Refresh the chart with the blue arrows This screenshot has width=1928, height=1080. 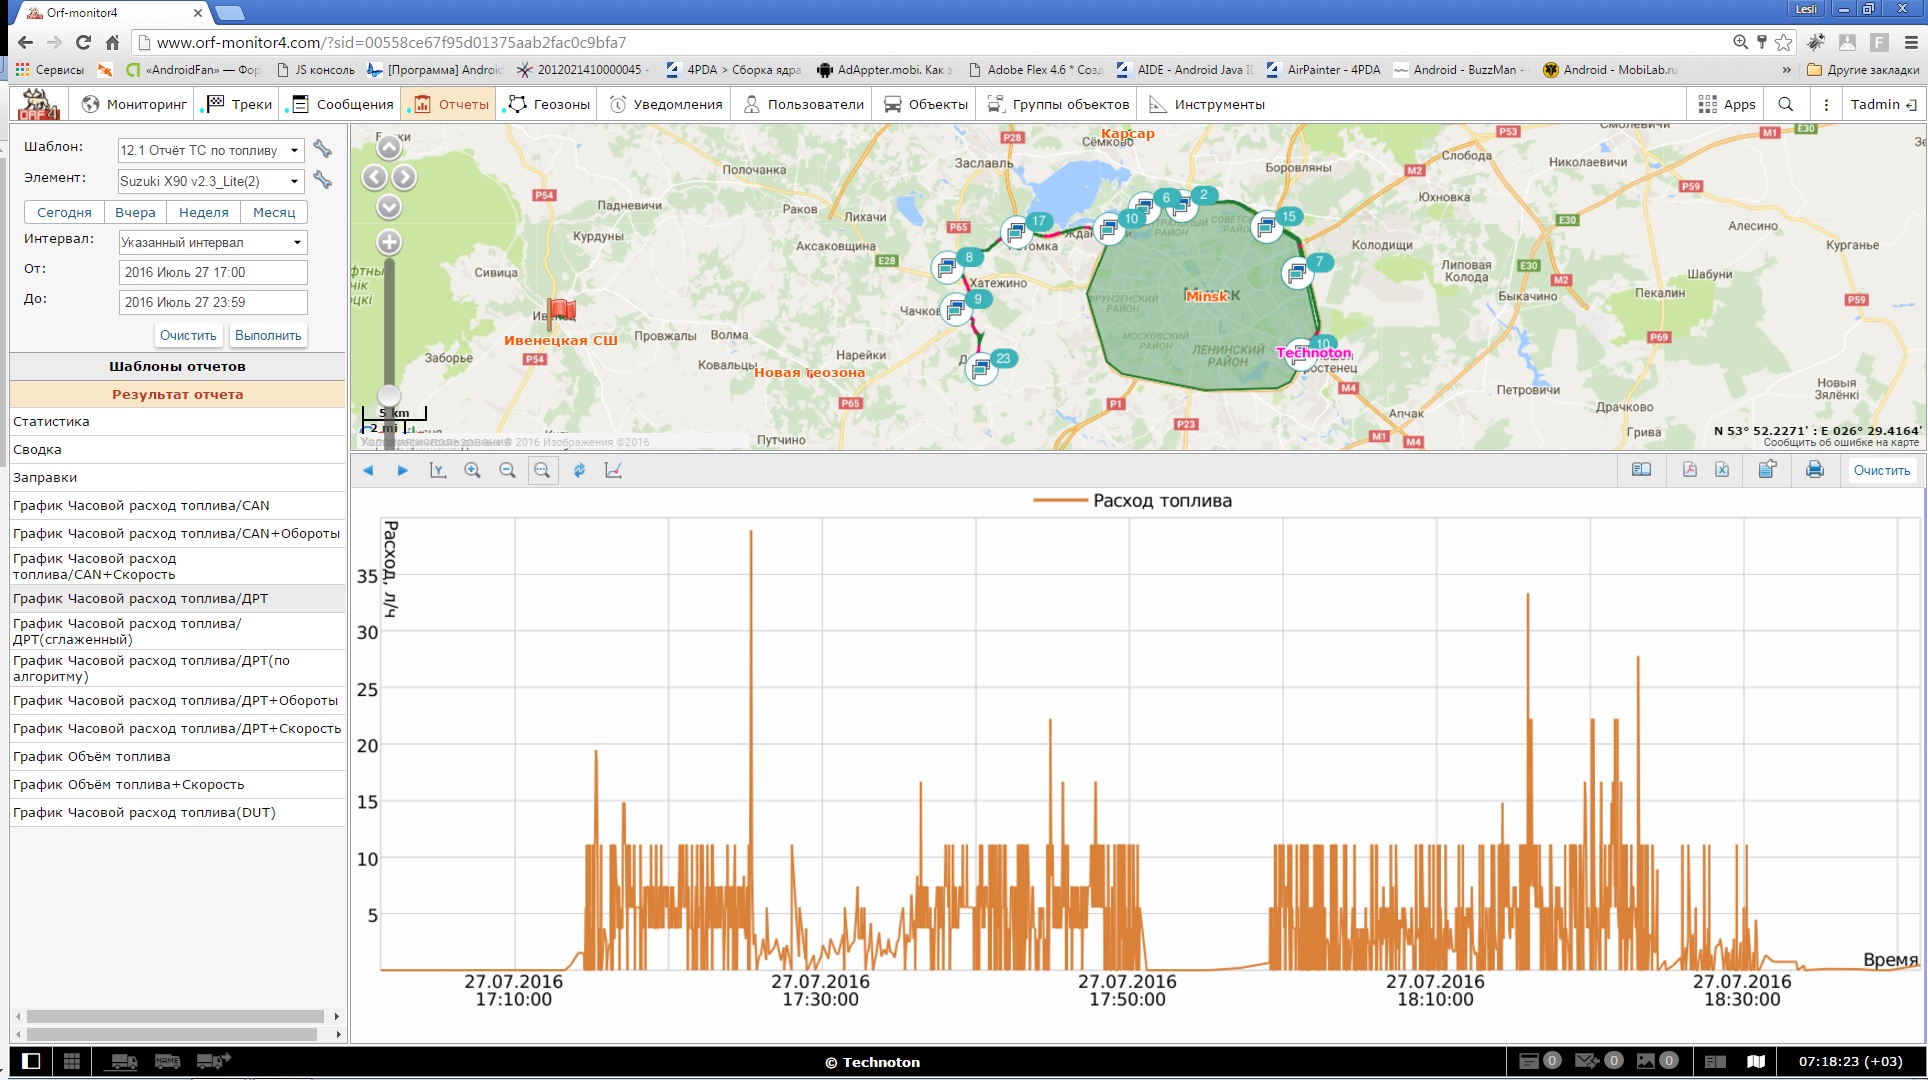click(579, 470)
